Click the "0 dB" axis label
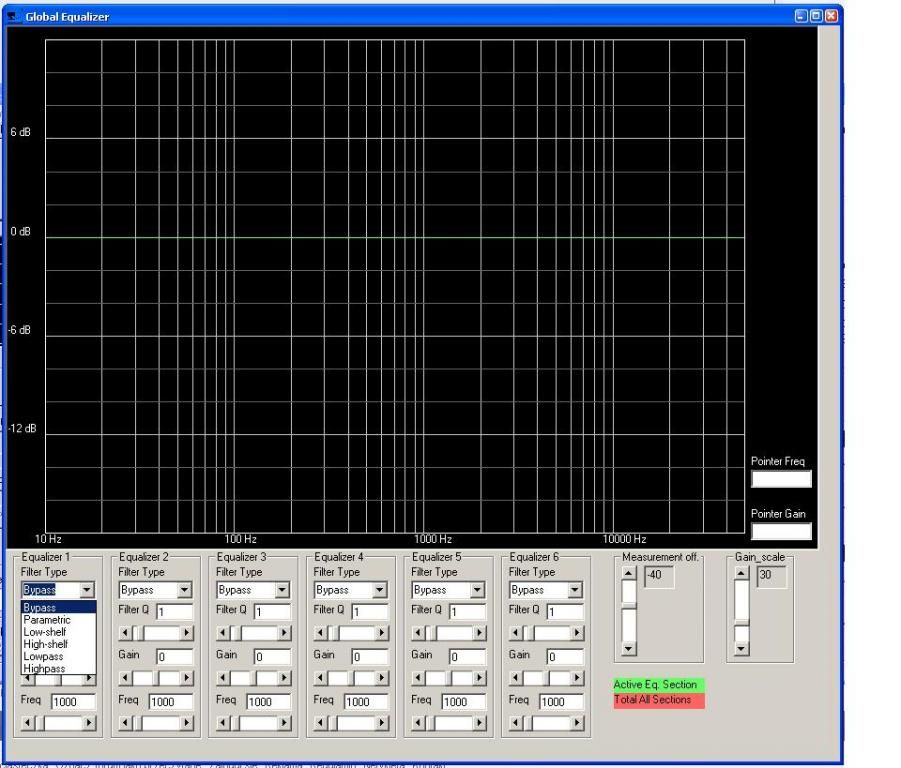This screenshot has height=768, width=901. tap(20, 231)
